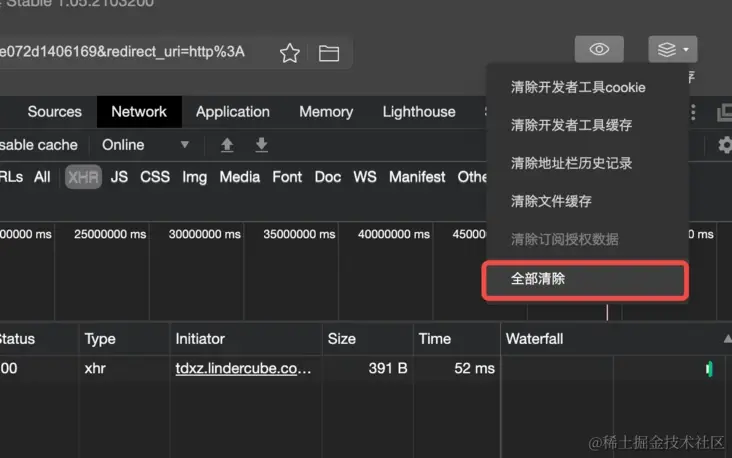Switch to the Network tab
This screenshot has width=732, height=458.
139,112
